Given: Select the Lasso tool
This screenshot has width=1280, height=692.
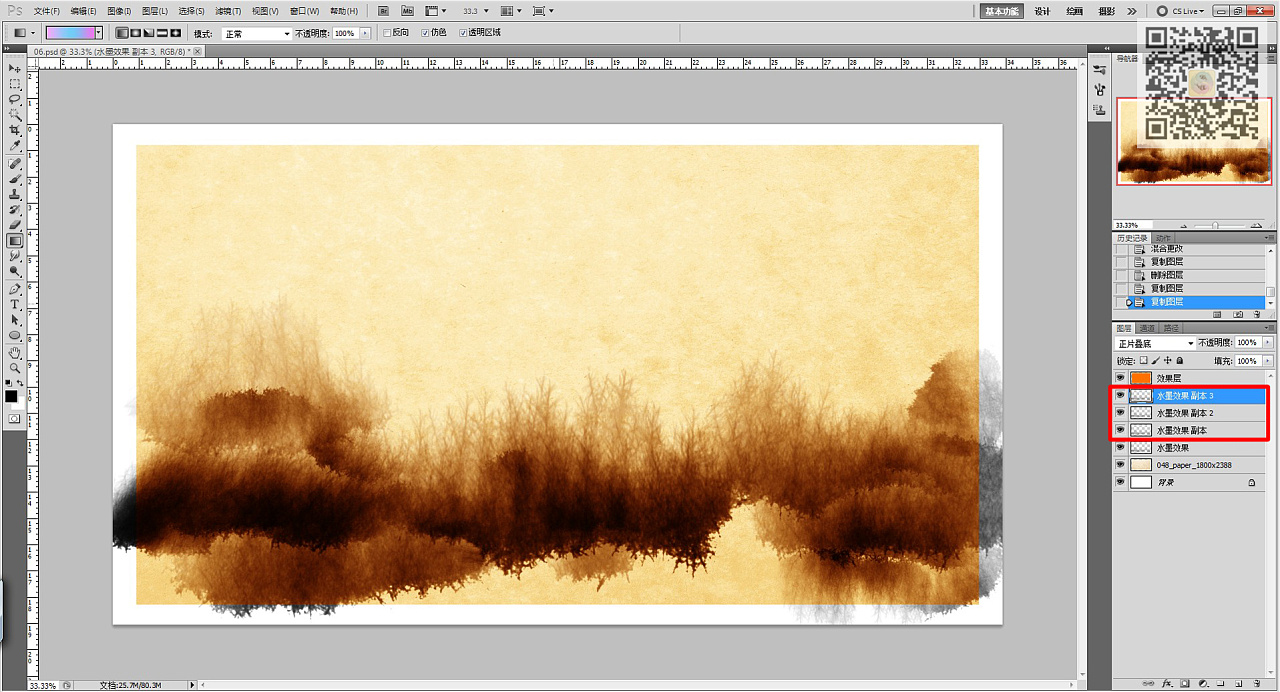Looking at the screenshot, I should tap(15, 99).
